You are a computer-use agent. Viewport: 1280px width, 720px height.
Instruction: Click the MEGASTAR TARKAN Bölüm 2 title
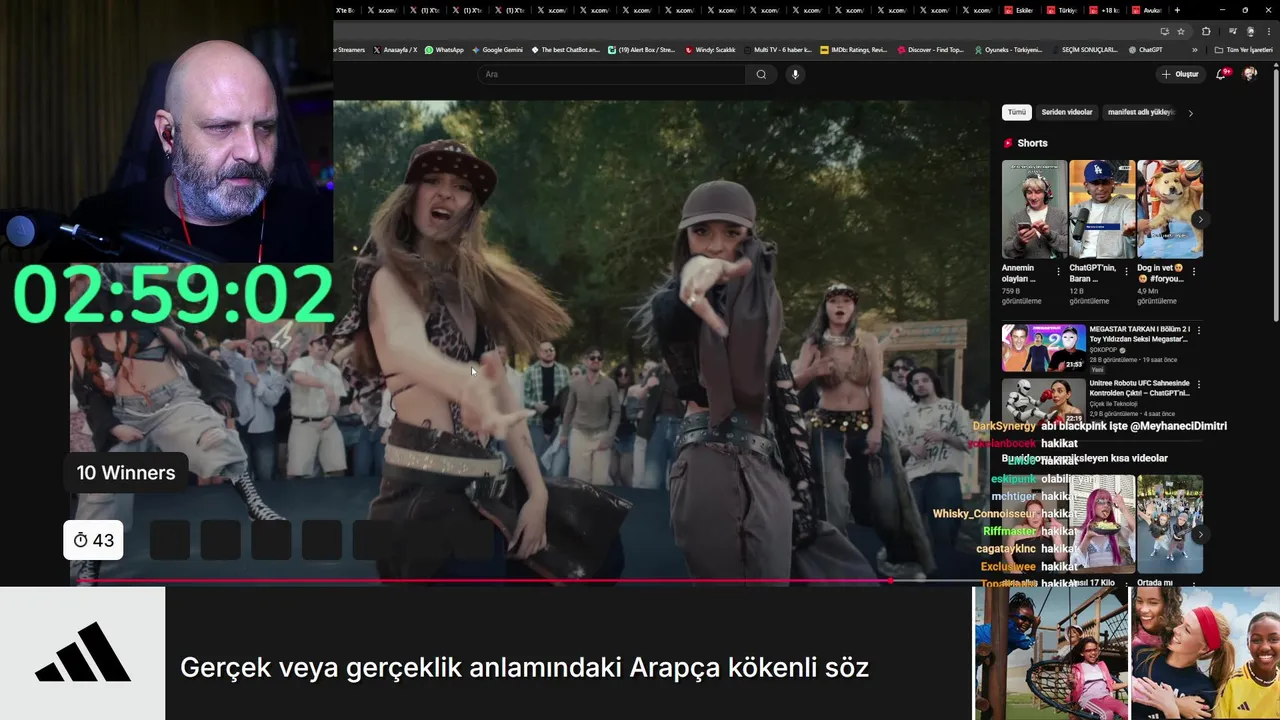click(x=1139, y=334)
